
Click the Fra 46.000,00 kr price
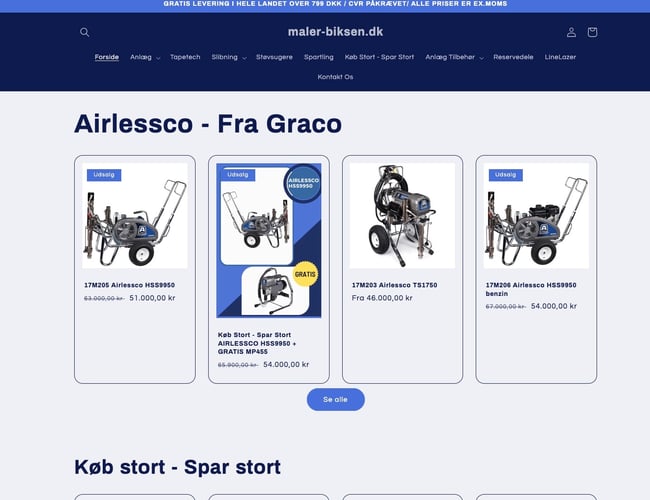click(382, 298)
